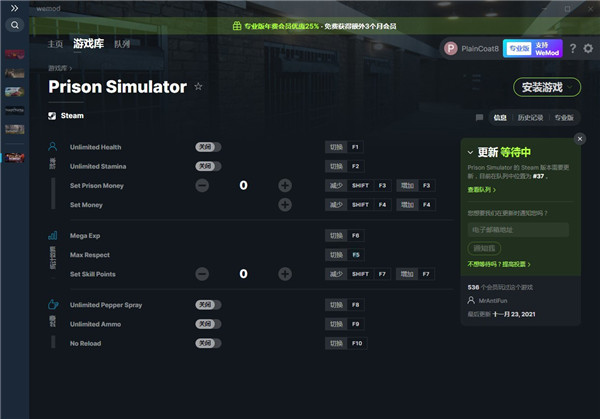Viewport: 600px width, 419px height.
Task: Toggle Unlimited Health on
Action: coord(208,147)
